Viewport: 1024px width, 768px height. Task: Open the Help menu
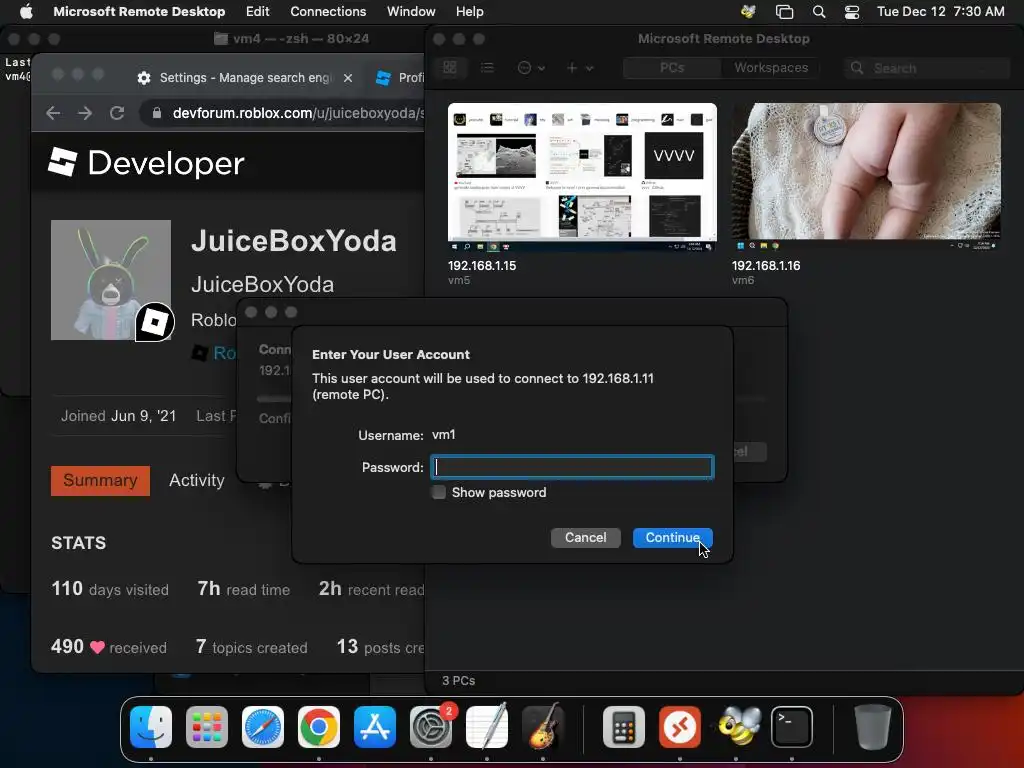point(470,12)
